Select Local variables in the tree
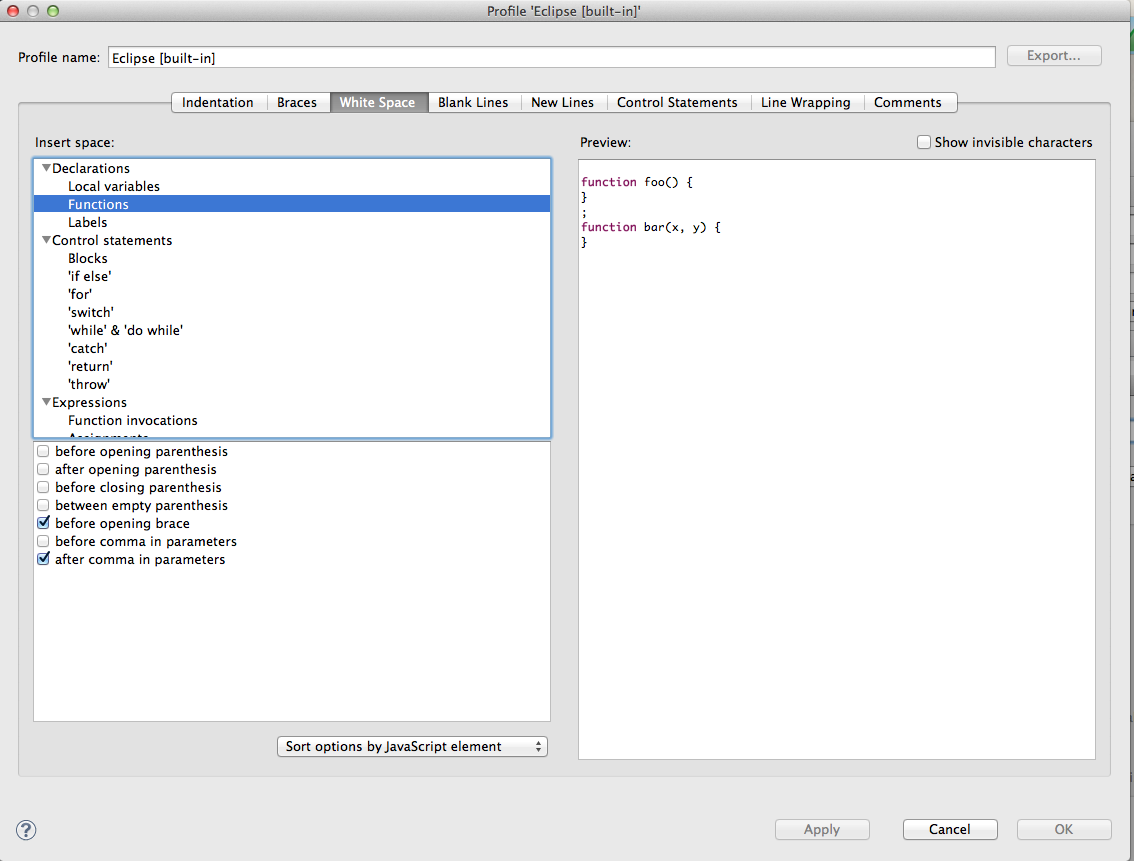Viewport: 1134px width, 861px height. (114, 187)
